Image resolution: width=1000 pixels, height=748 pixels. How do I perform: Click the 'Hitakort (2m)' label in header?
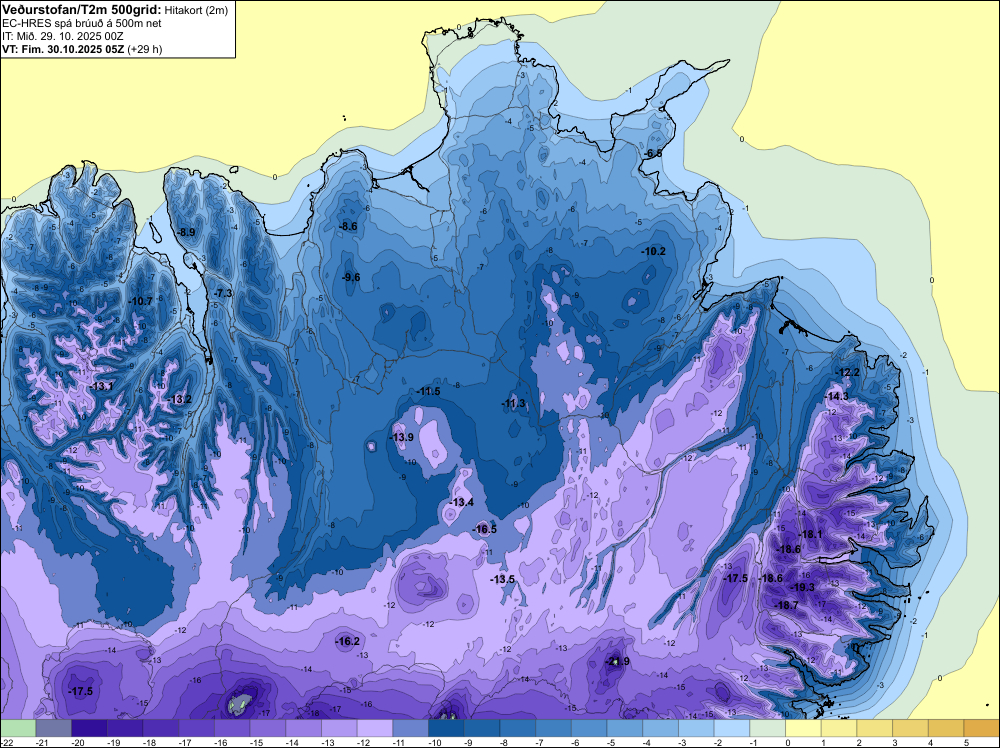(x=196, y=10)
